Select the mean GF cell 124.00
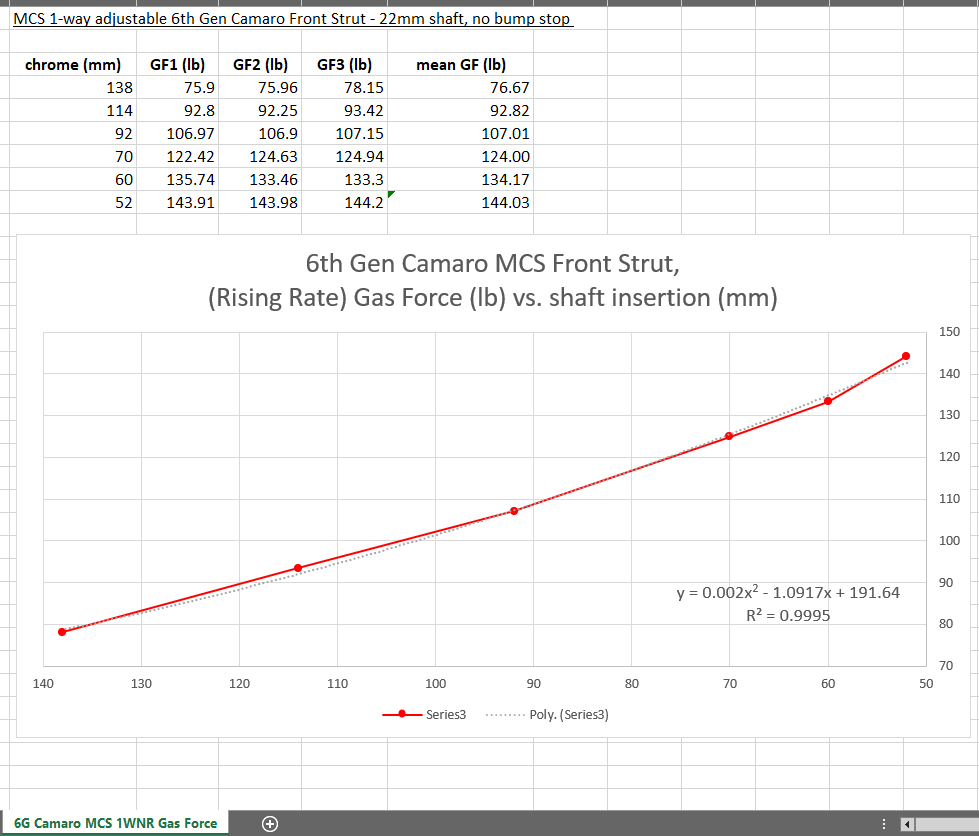The height and width of the screenshot is (836, 979). pos(461,156)
